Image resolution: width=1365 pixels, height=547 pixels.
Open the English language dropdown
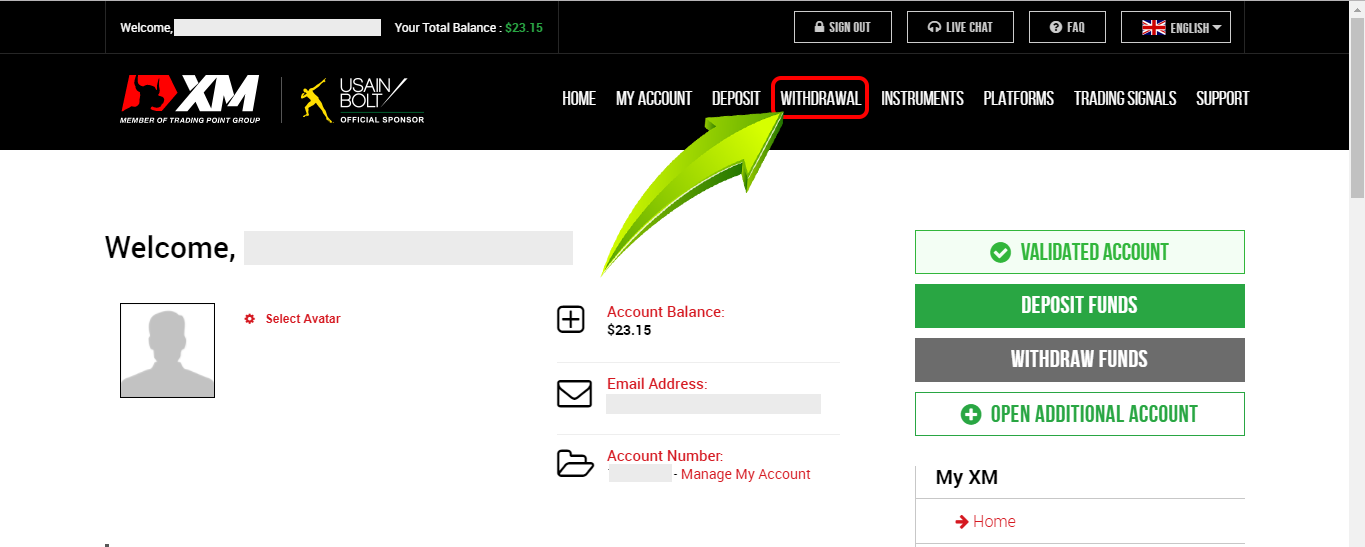click(x=1176, y=28)
